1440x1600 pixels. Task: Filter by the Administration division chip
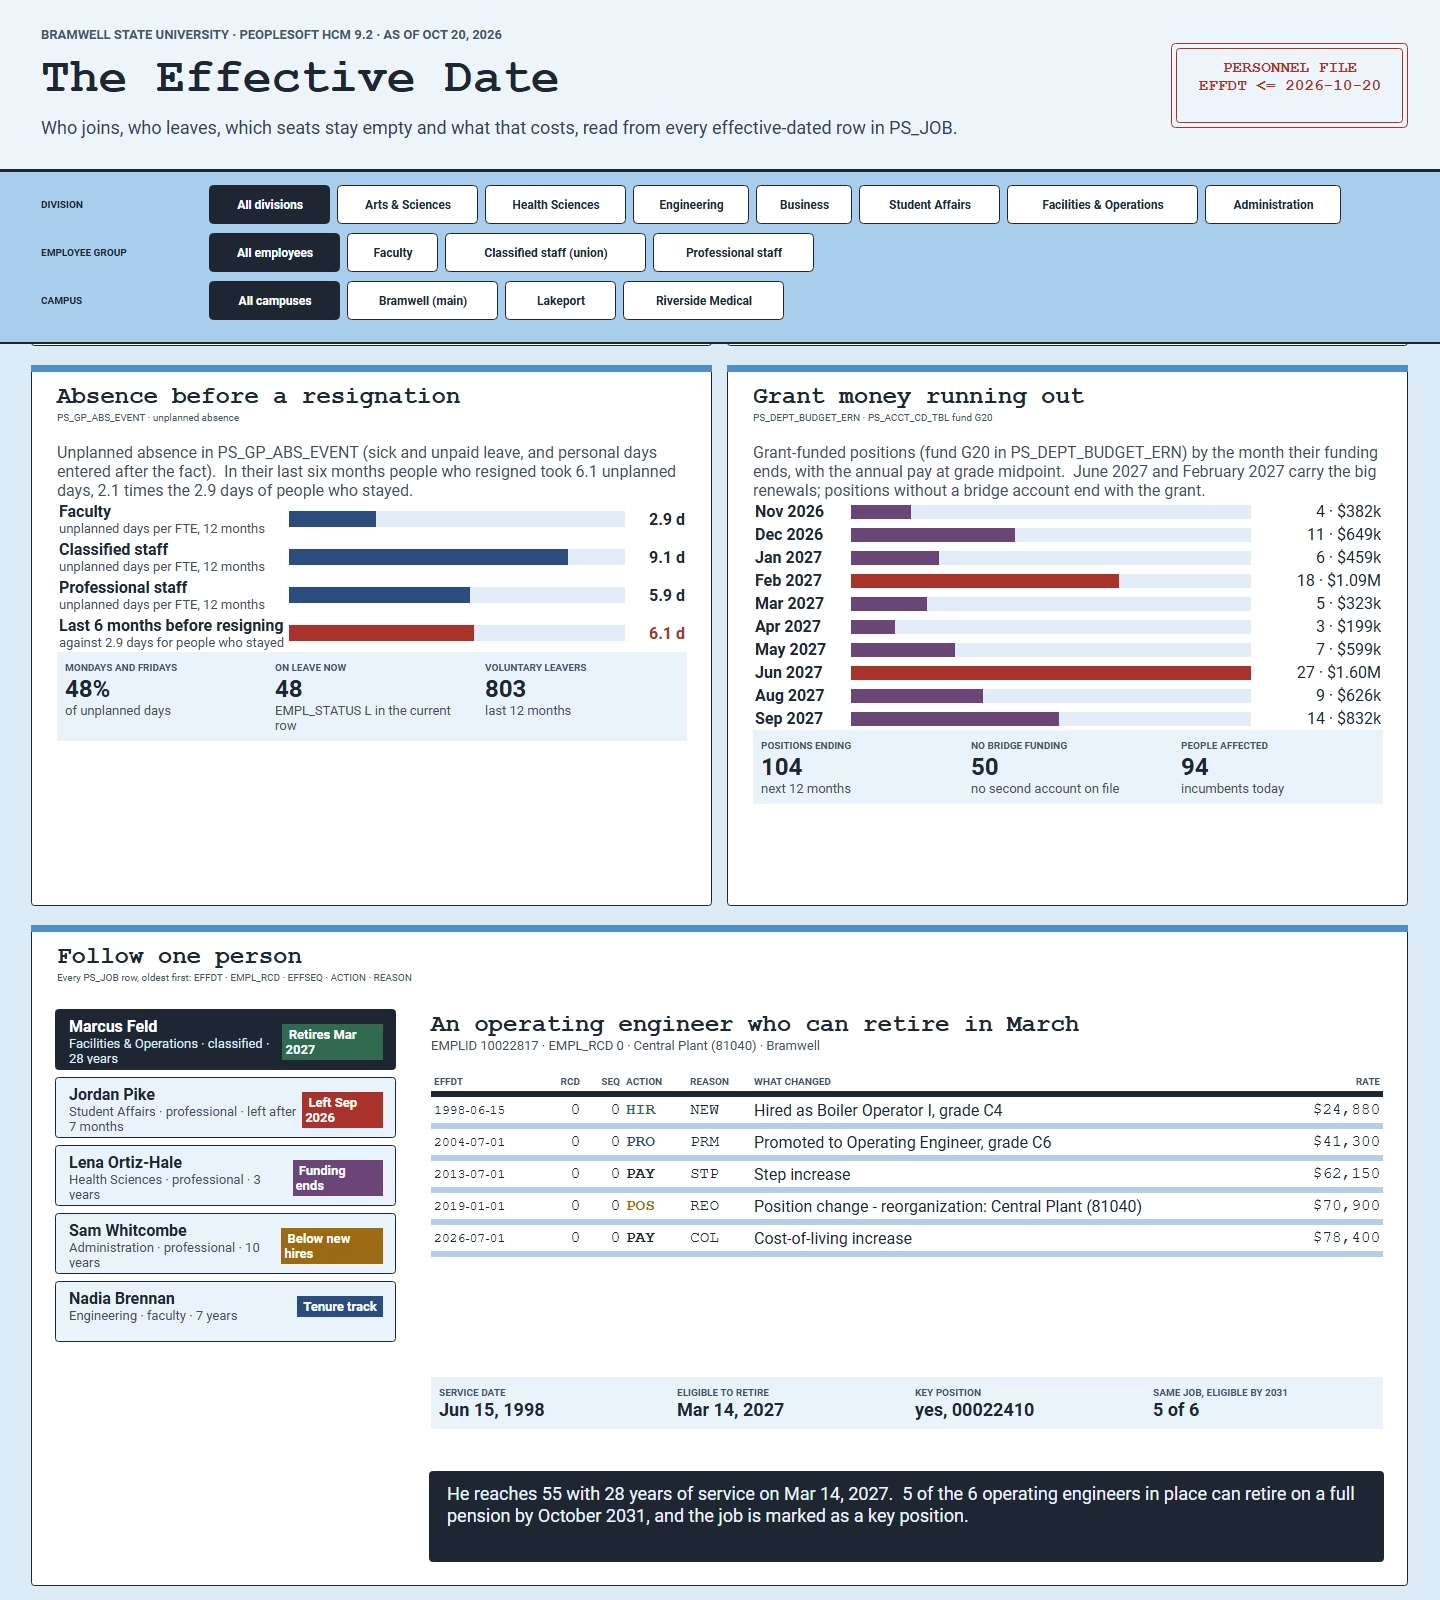[x=1273, y=205]
